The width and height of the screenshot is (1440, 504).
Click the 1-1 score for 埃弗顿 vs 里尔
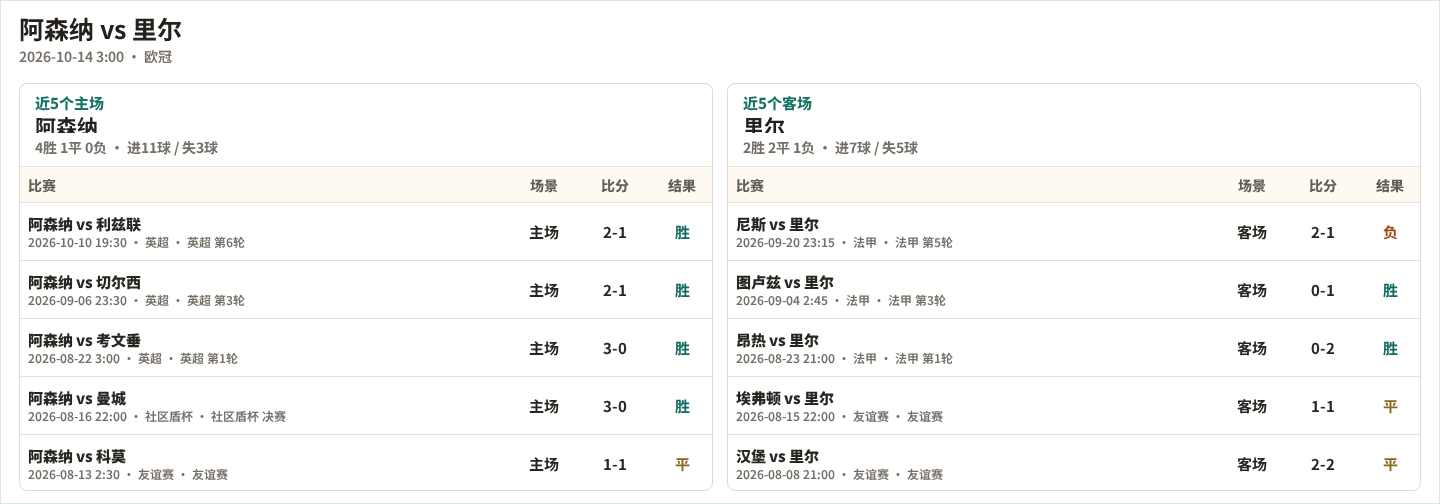(1323, 407)
